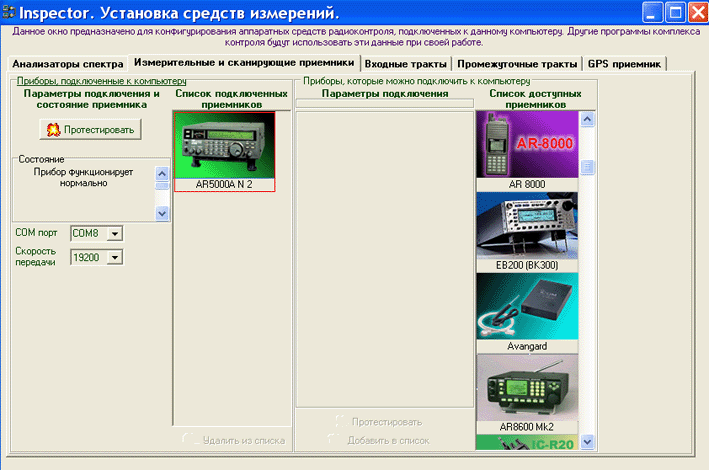Click the Протестировать button for connected receiver
This screenshot has width=709, height=470.
tap(90, 130)
